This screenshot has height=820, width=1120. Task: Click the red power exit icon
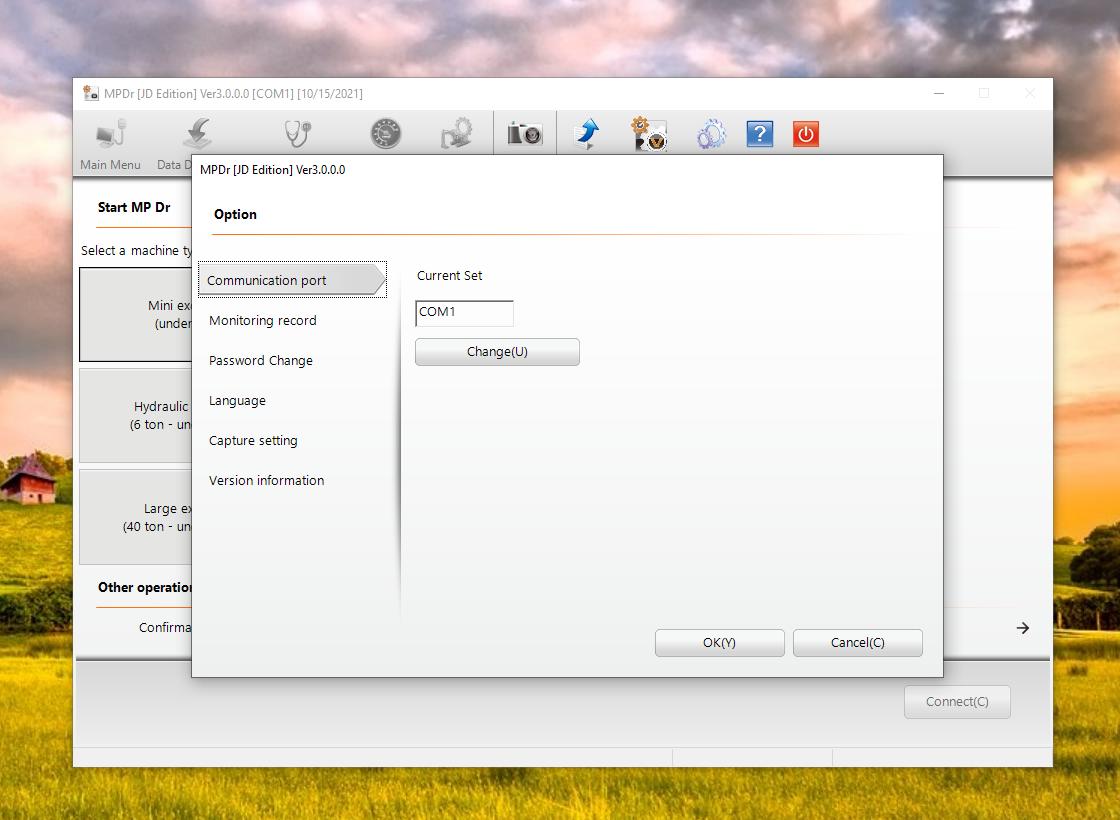tap(806, 134)
